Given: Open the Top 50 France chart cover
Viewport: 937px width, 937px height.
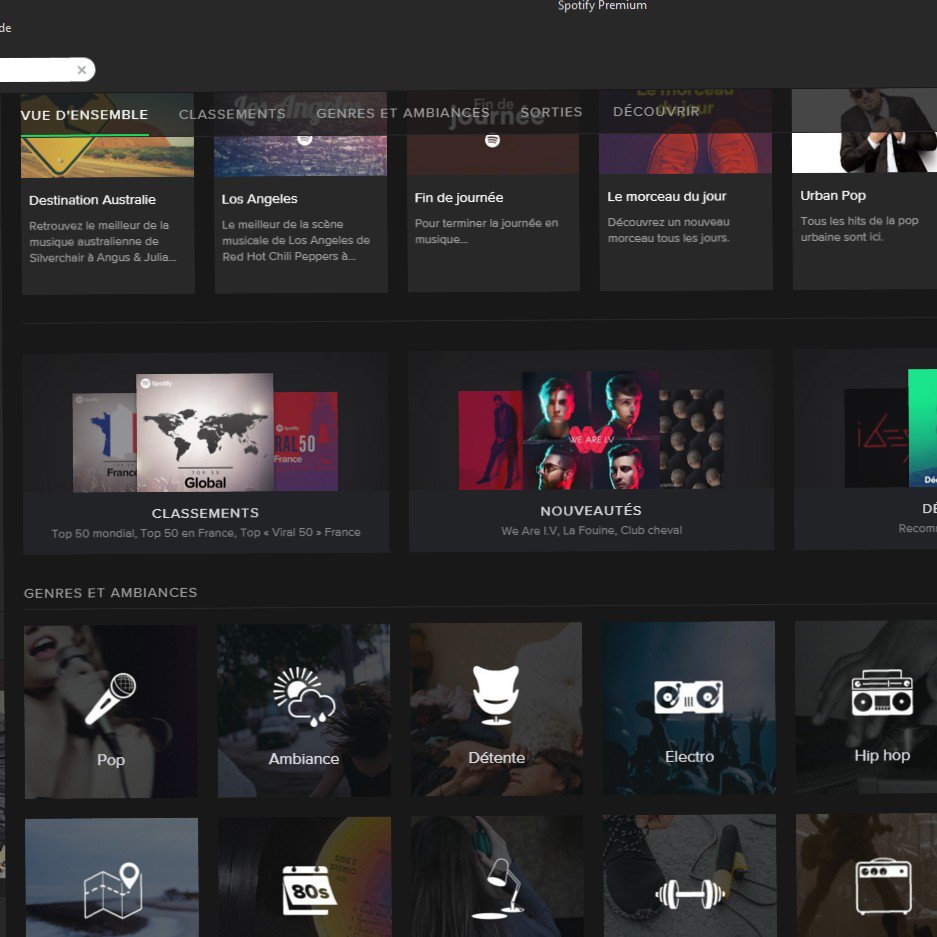Looking at the screenshot, I should point(105,443).
